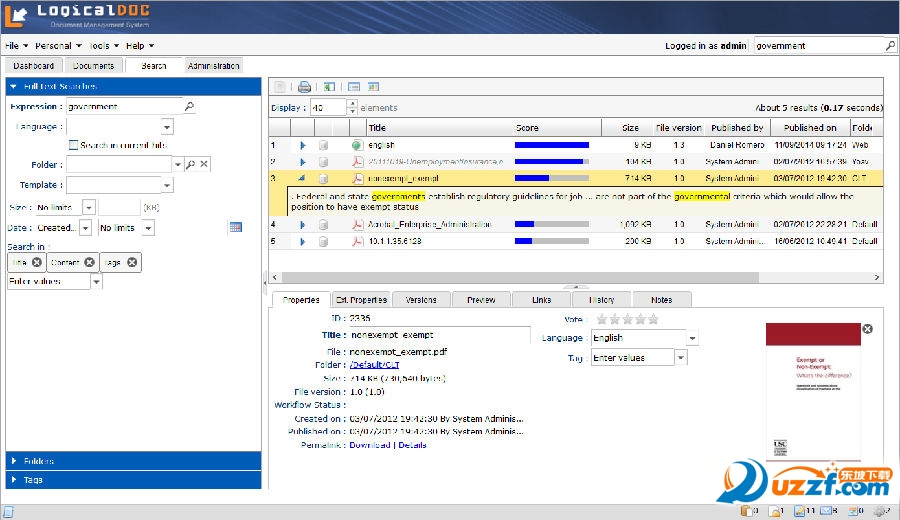Viewport: 900px width, 520px height.
Task: Open the Template dropdown
Action: point(167,185)
